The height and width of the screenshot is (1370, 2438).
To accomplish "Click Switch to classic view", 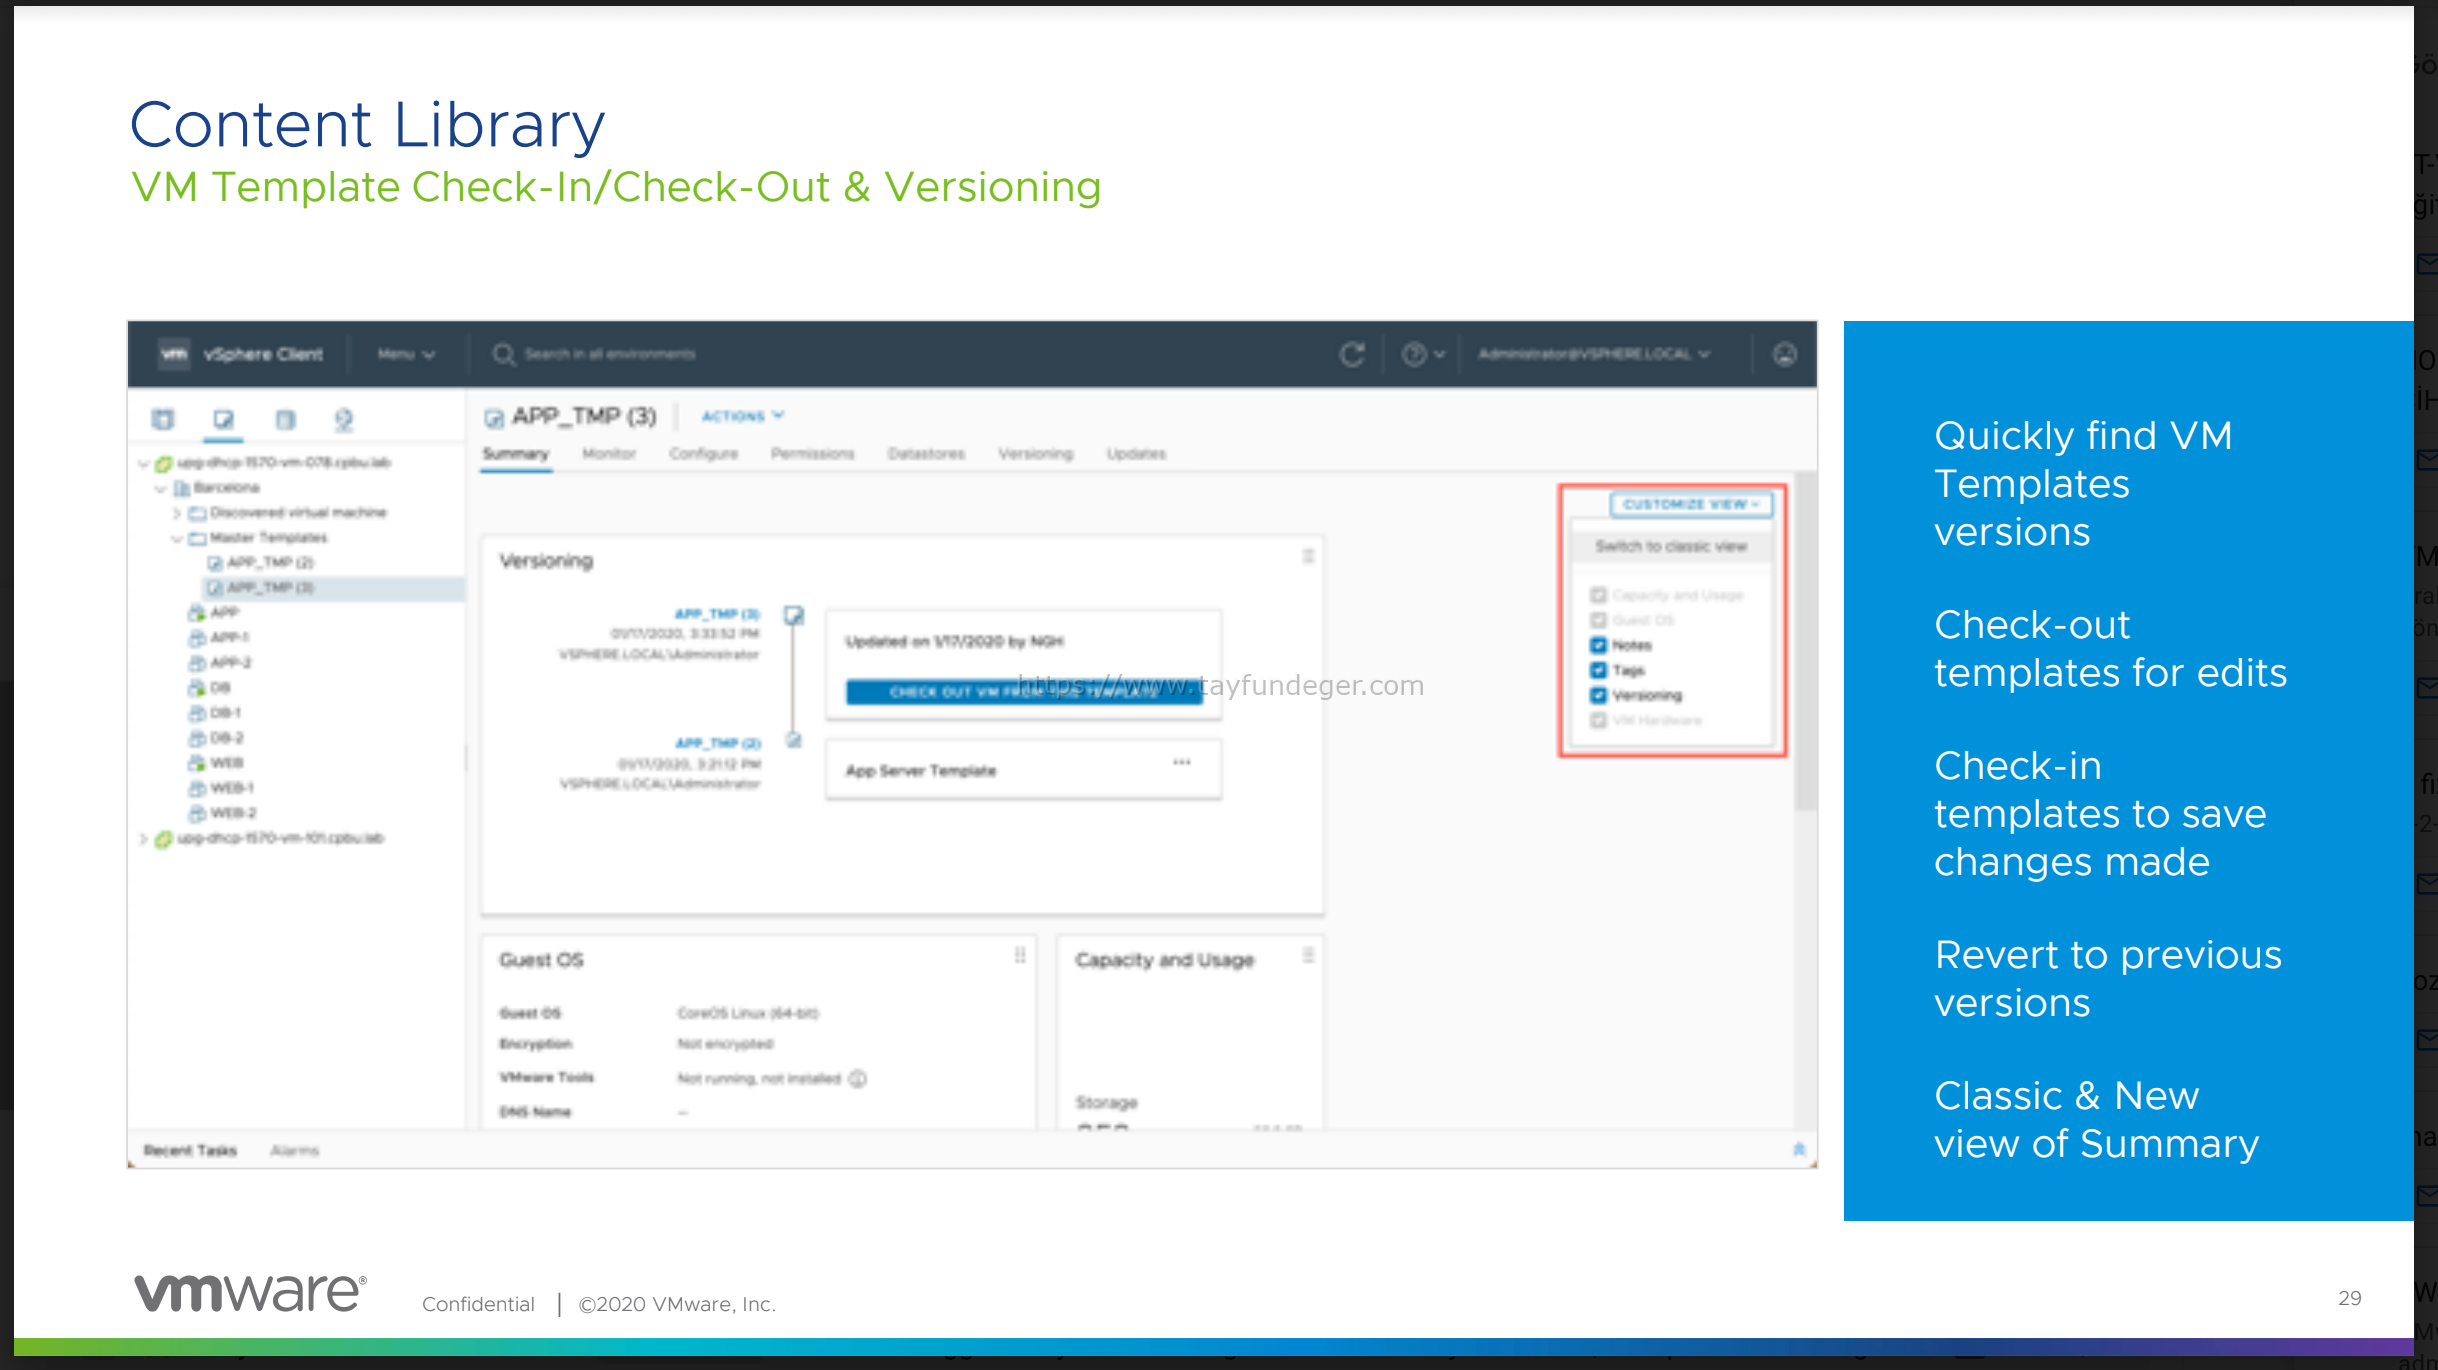I will [1671, 546].
